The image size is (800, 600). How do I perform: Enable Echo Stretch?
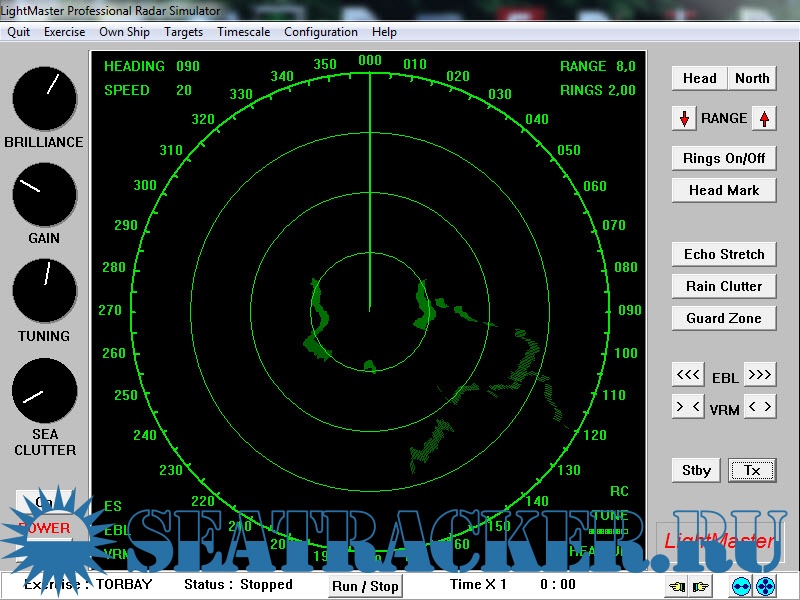724,254
